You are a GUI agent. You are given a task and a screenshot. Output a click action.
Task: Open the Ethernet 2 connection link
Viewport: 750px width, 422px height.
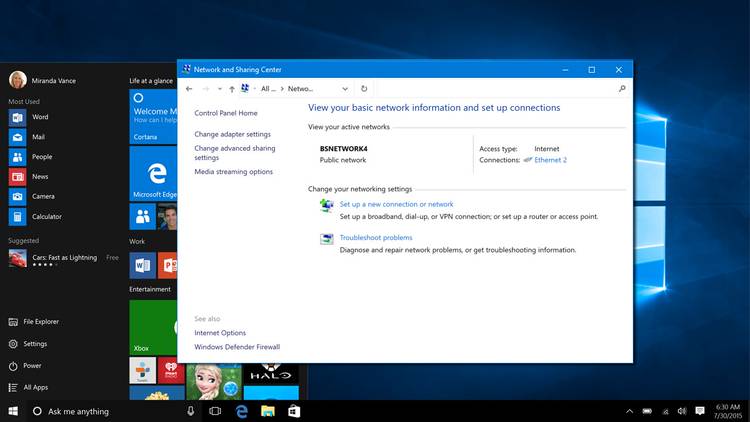tap(550, 160)
